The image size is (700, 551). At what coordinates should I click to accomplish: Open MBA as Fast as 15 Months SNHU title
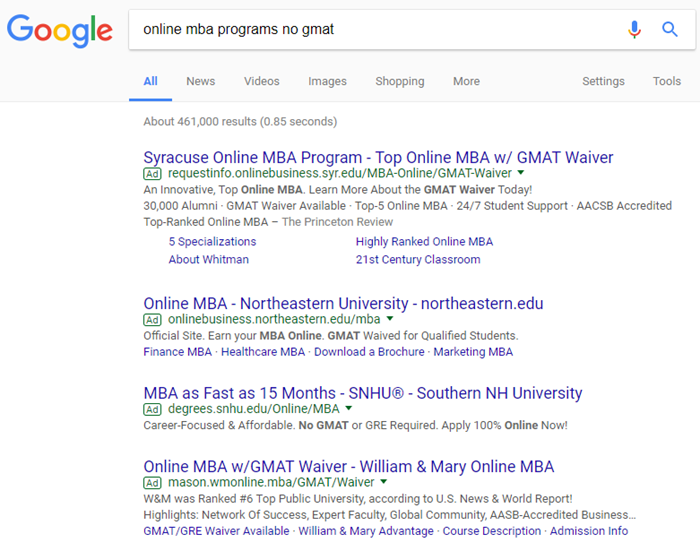[x=362, y=393]
